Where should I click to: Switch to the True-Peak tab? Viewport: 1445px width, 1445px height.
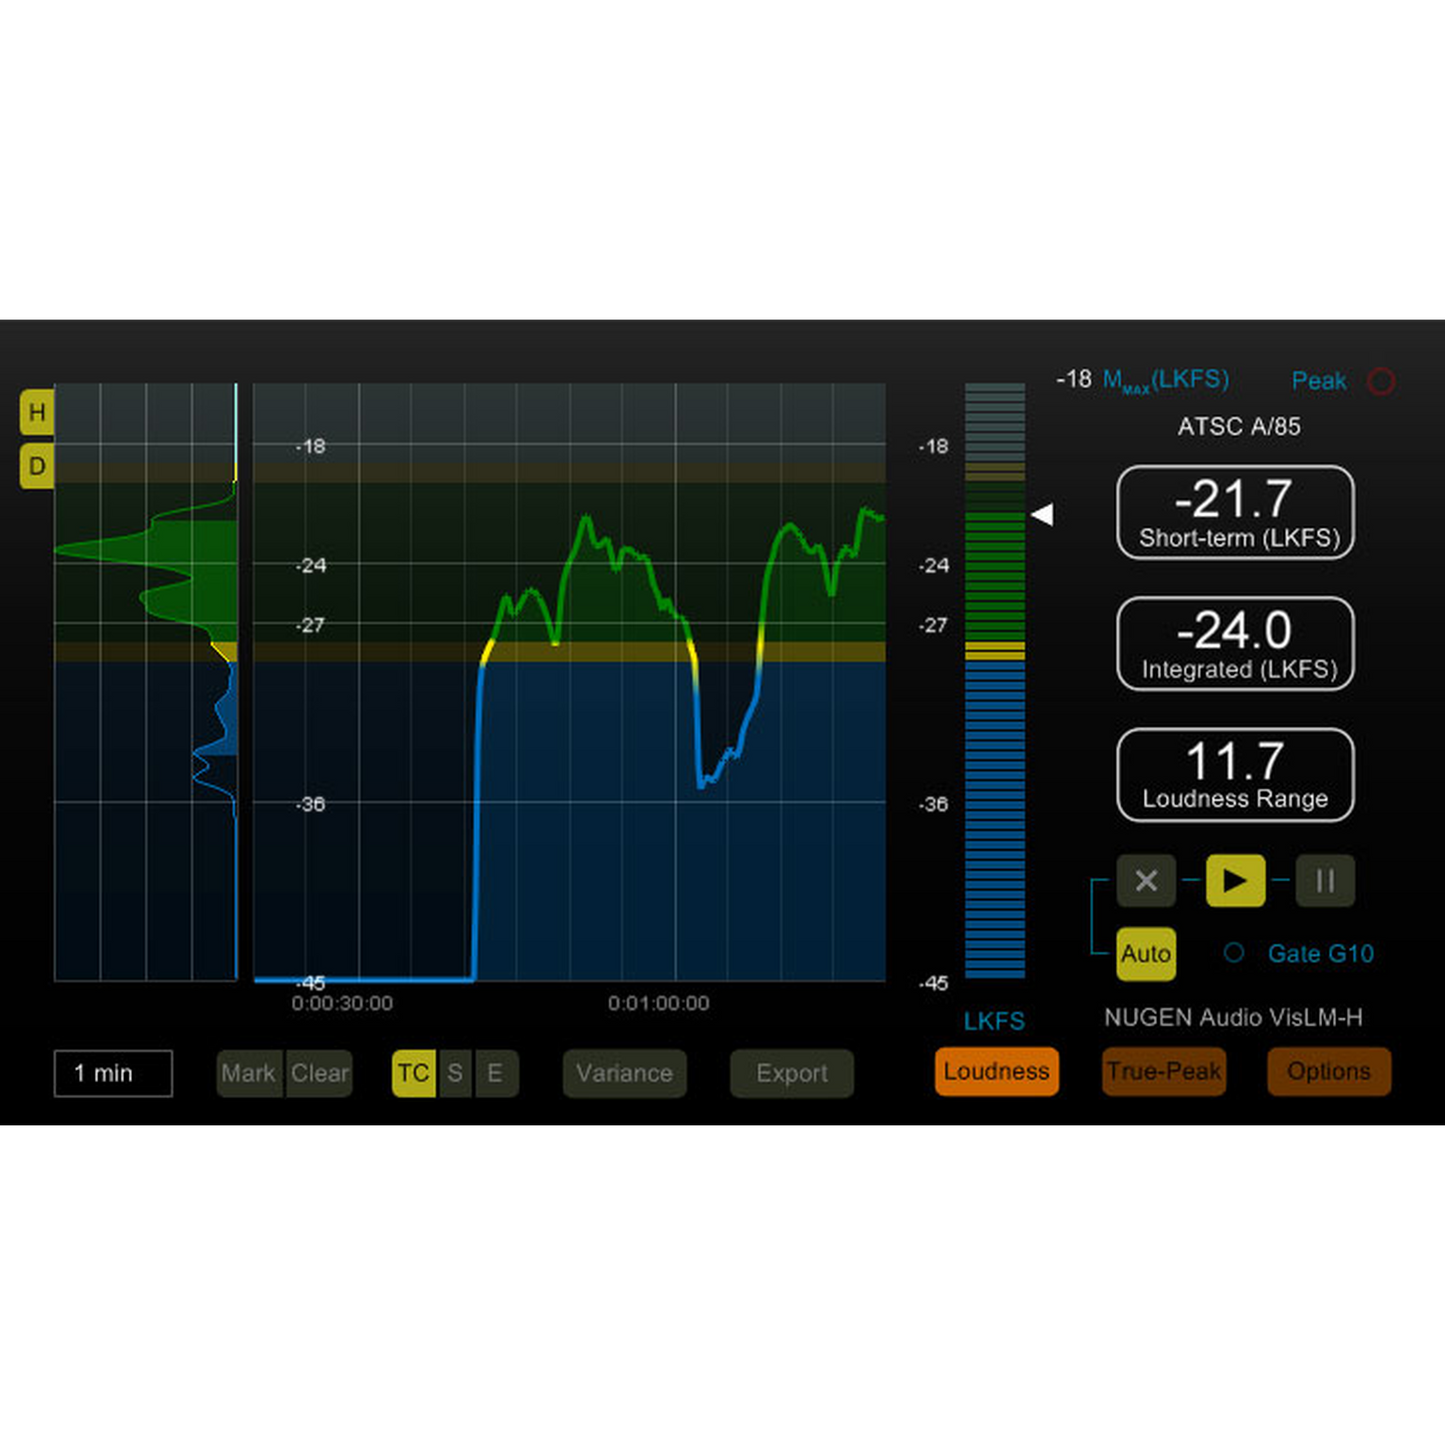pyautogui.click(x=1164, y=1071)
